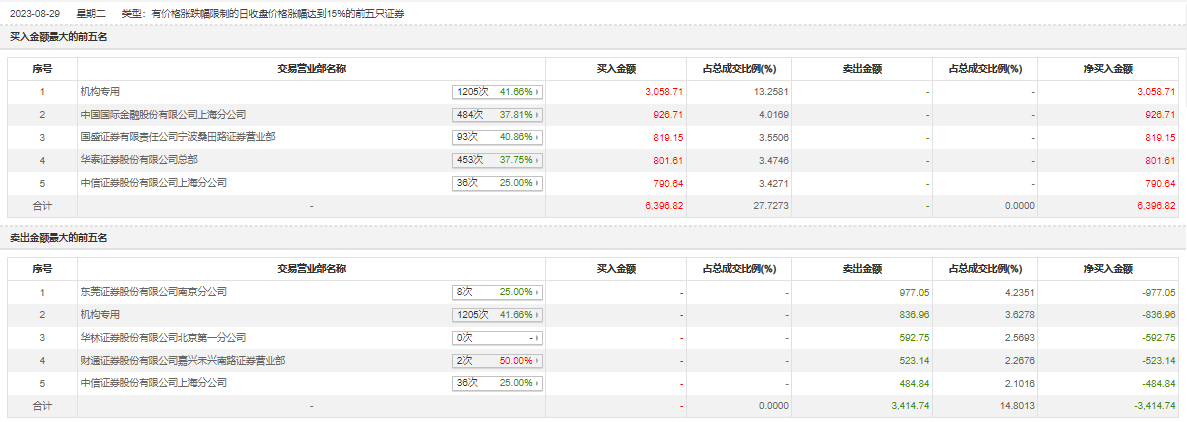Click 机构专用 in the top sellers table

(100, 315)
